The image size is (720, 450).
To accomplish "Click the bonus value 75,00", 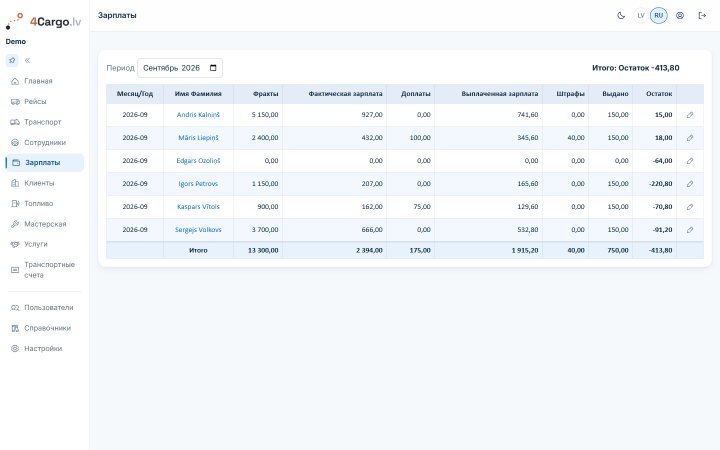I will pos(422,207).
